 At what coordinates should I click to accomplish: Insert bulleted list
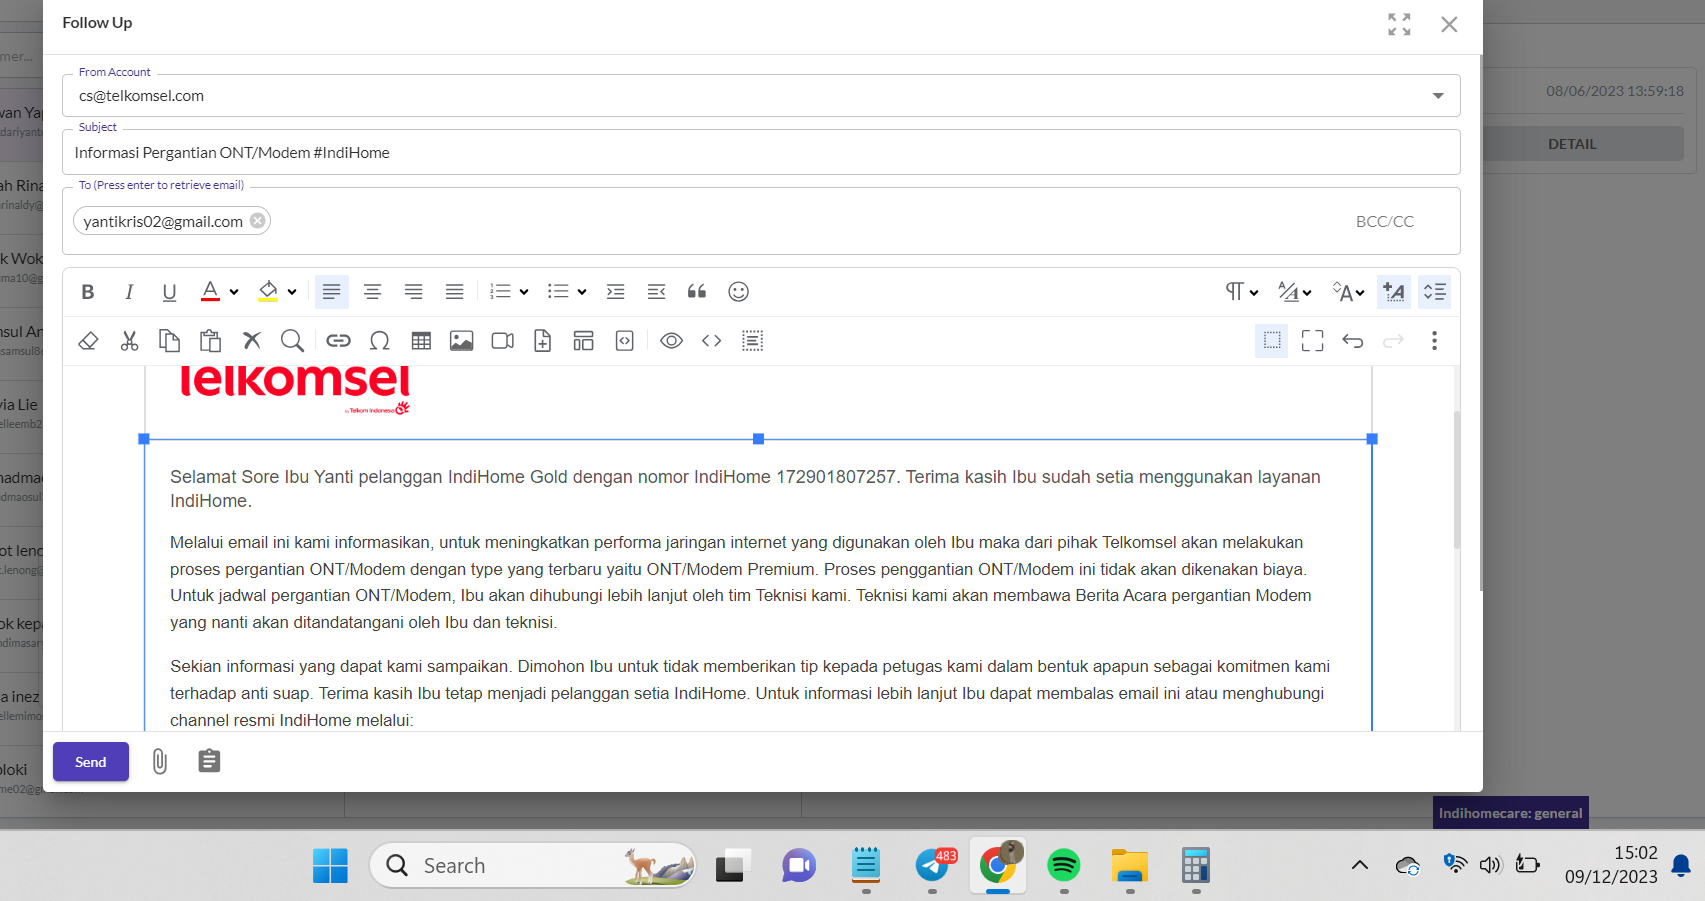(x=558, y=292)
